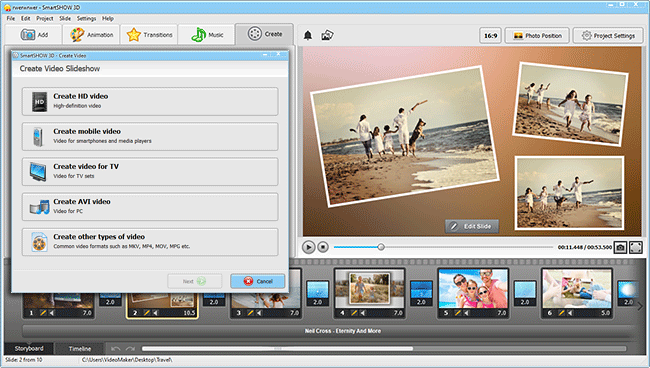Screen dimensions: 650x368
Task: Select the transition between slides 4 and 5
Action: tap(421, 293)
